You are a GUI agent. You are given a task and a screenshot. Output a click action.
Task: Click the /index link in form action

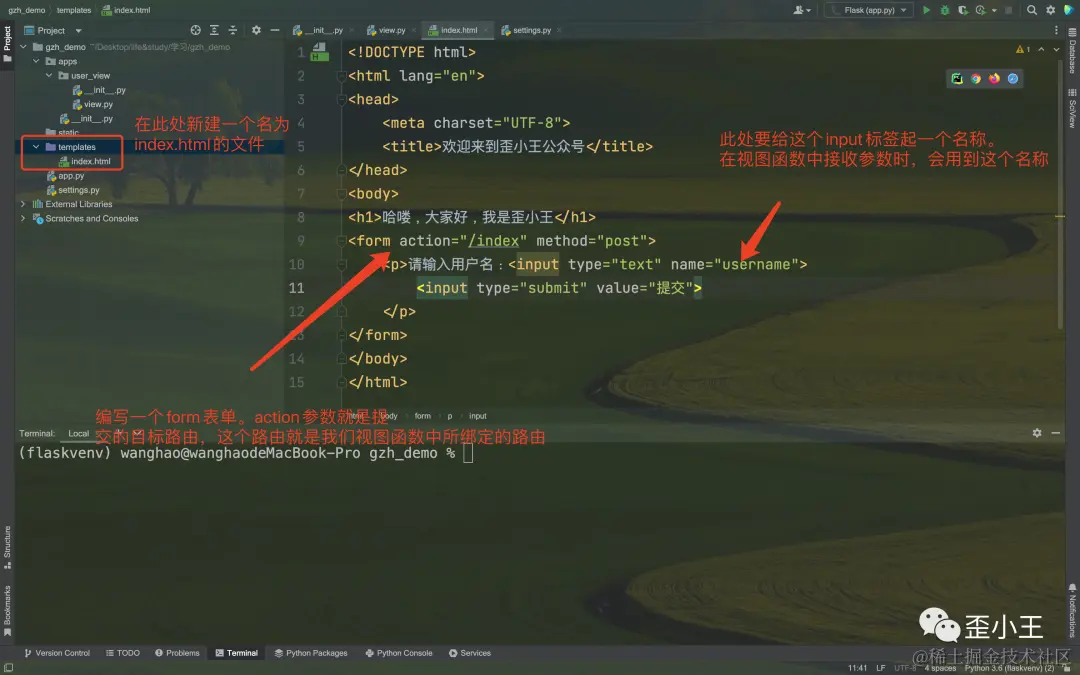(492, 241)
